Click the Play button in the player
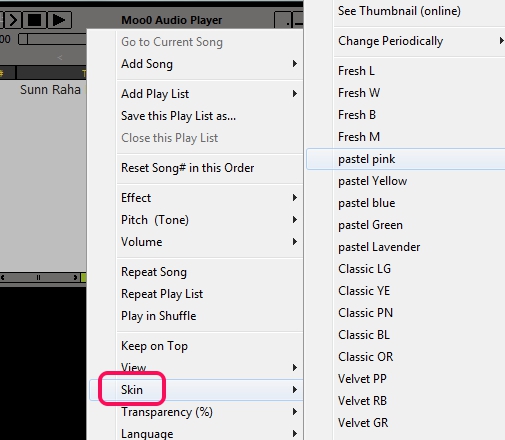Image resolution: width=505 pixels, height=440 pixels. point(59,20)
